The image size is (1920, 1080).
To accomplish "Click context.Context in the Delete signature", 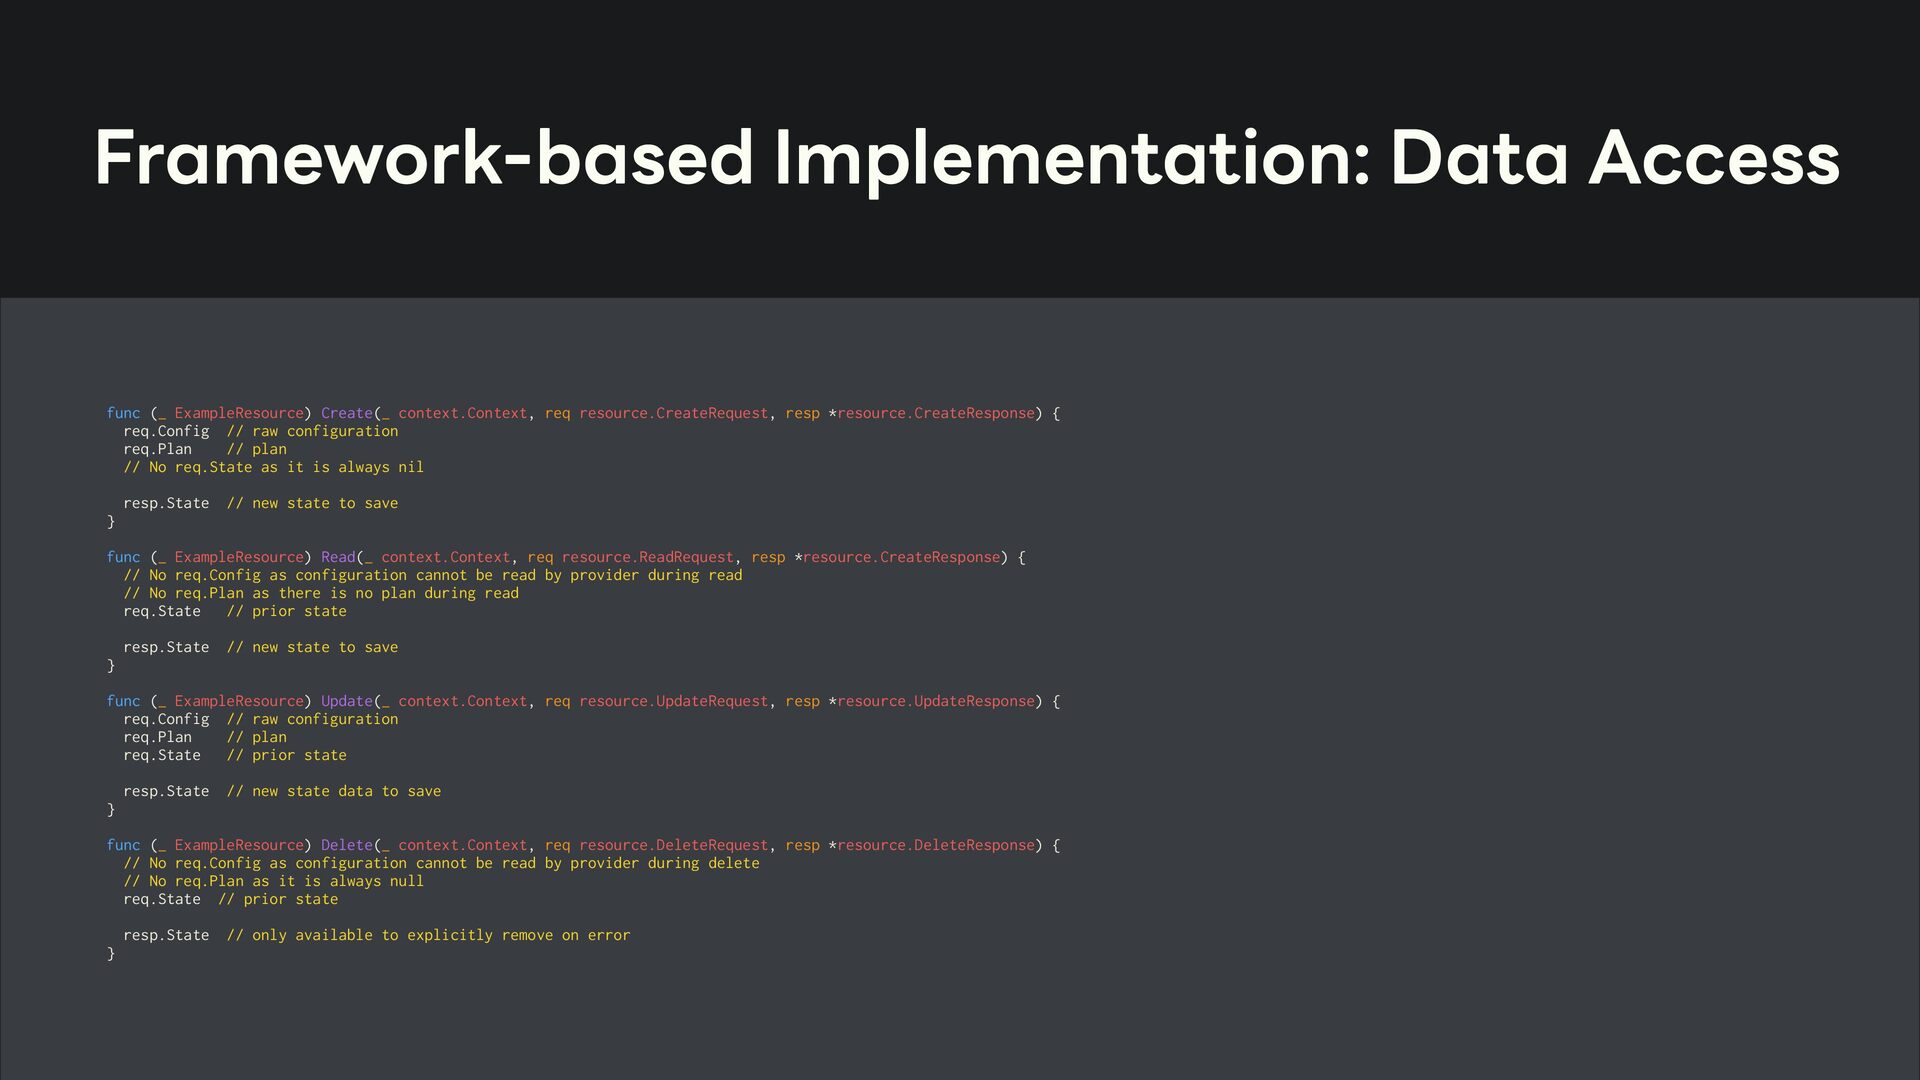I will click(462, 845).
